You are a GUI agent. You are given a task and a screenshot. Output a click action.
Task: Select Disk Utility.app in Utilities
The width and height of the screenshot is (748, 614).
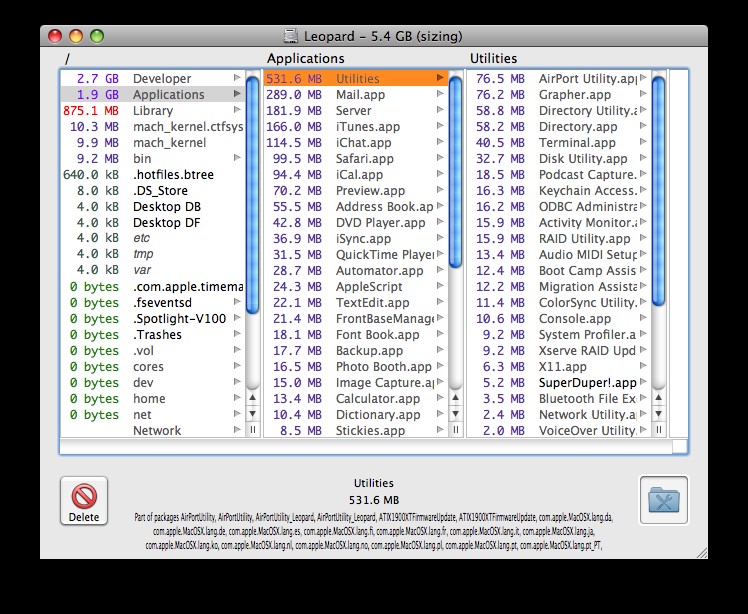(559, 158)
